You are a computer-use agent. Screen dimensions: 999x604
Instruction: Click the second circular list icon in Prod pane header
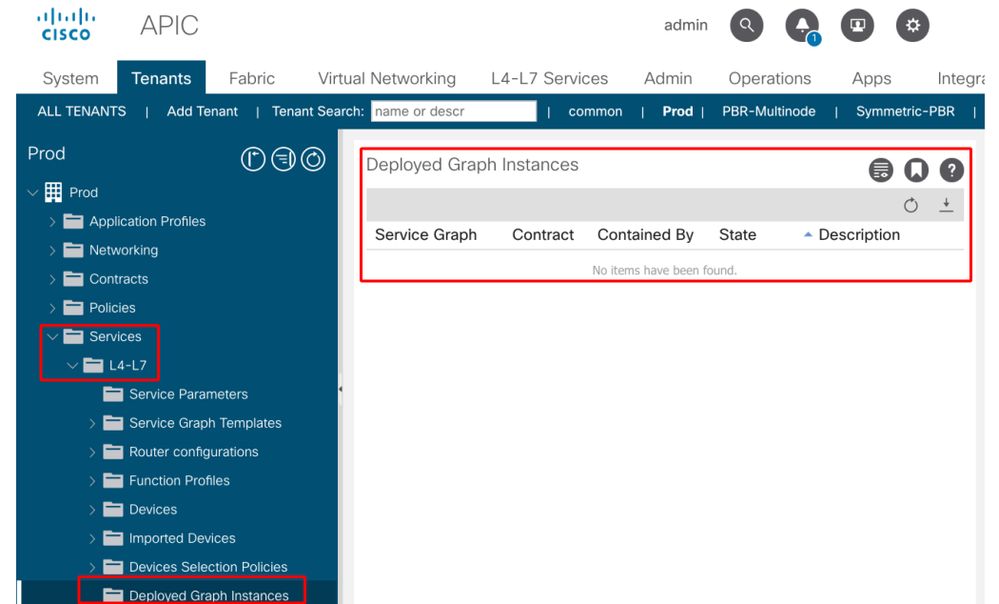(x=284, y=159)
